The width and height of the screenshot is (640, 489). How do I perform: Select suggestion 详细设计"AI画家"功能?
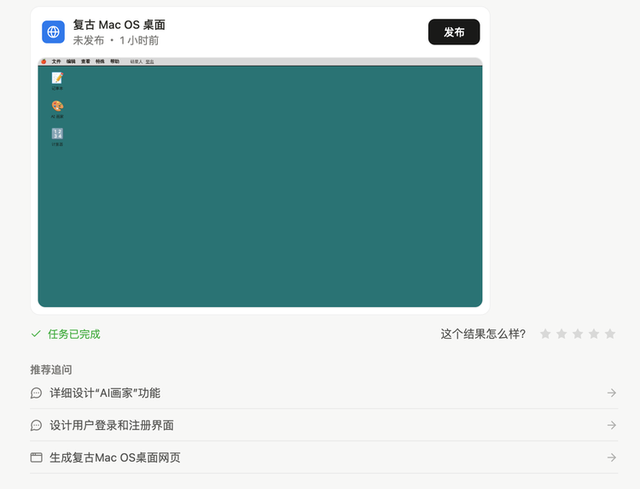point(324,393)
